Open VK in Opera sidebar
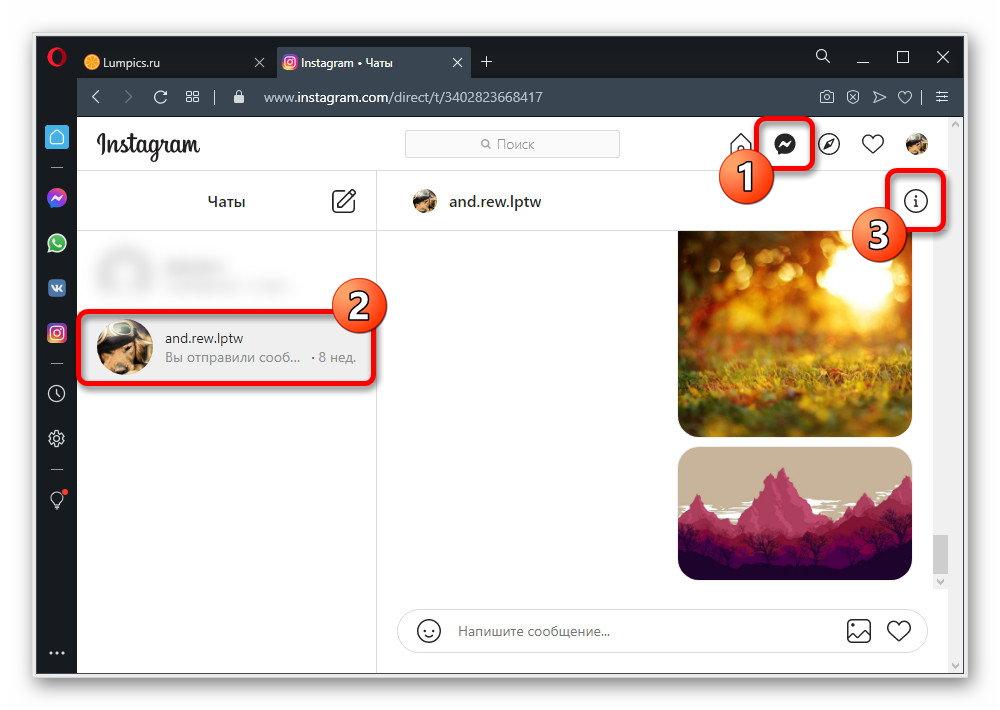Viewport: 1000px width, 710px height. tap(57, 288)
